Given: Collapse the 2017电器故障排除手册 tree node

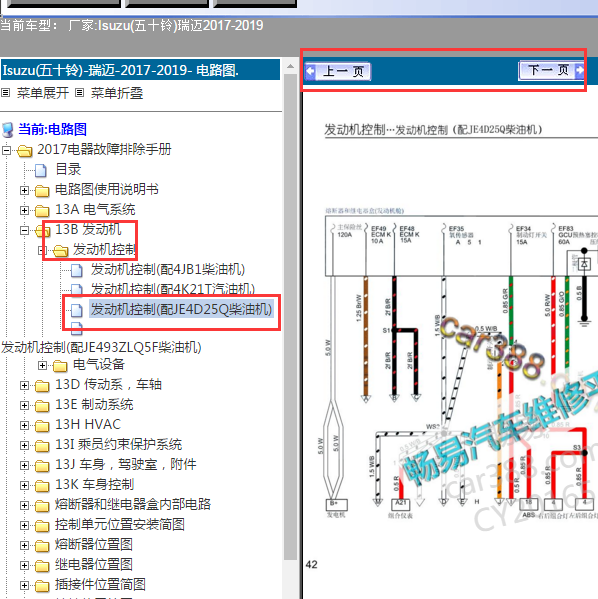Looking at the screenshot, I should coord(6,150).
